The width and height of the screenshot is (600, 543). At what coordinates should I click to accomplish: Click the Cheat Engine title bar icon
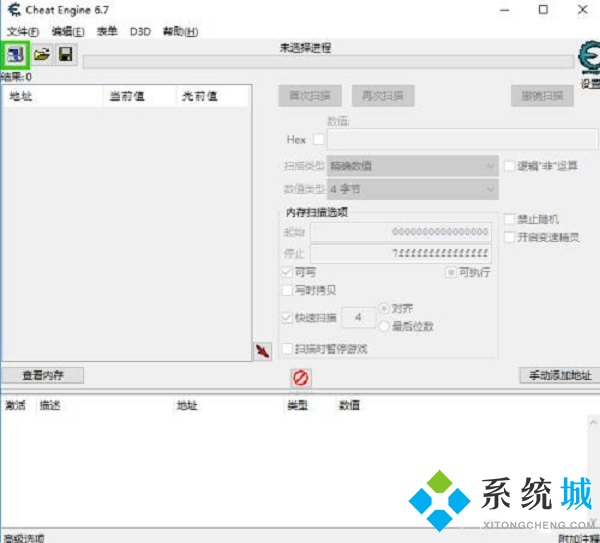click(14, 10)
